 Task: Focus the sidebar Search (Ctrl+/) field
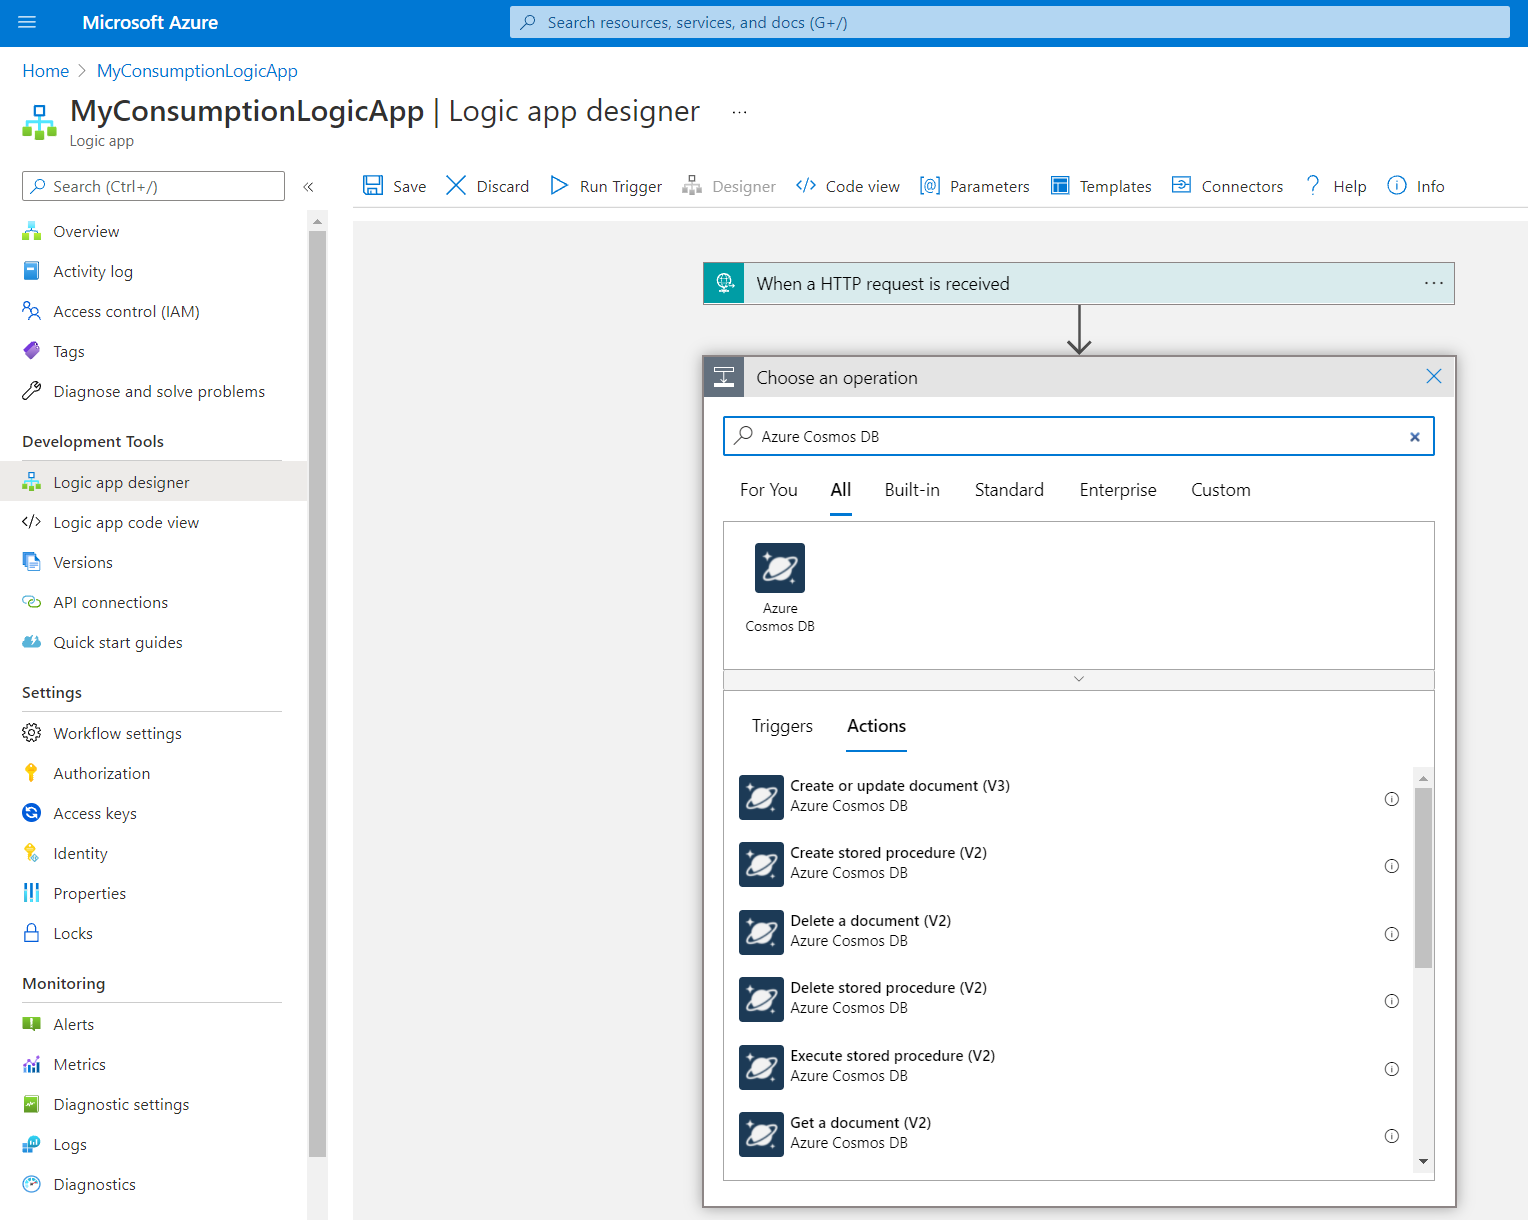[x=153, y=186]
